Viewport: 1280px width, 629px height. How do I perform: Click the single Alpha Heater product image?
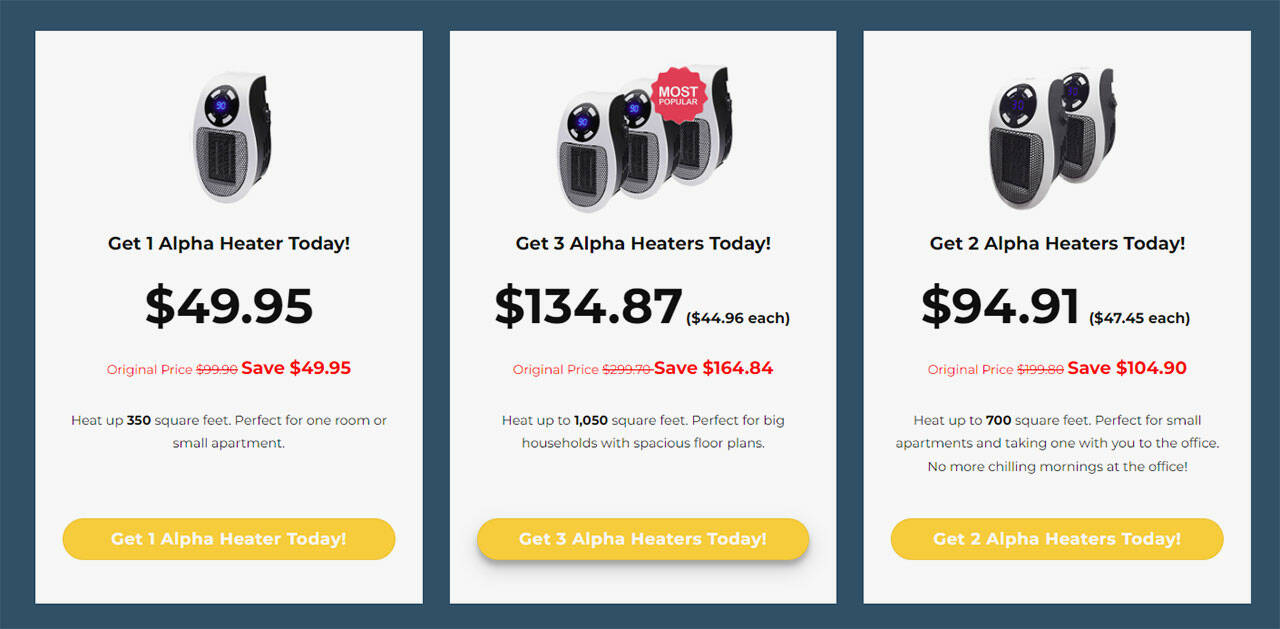(x=230, y=138)
